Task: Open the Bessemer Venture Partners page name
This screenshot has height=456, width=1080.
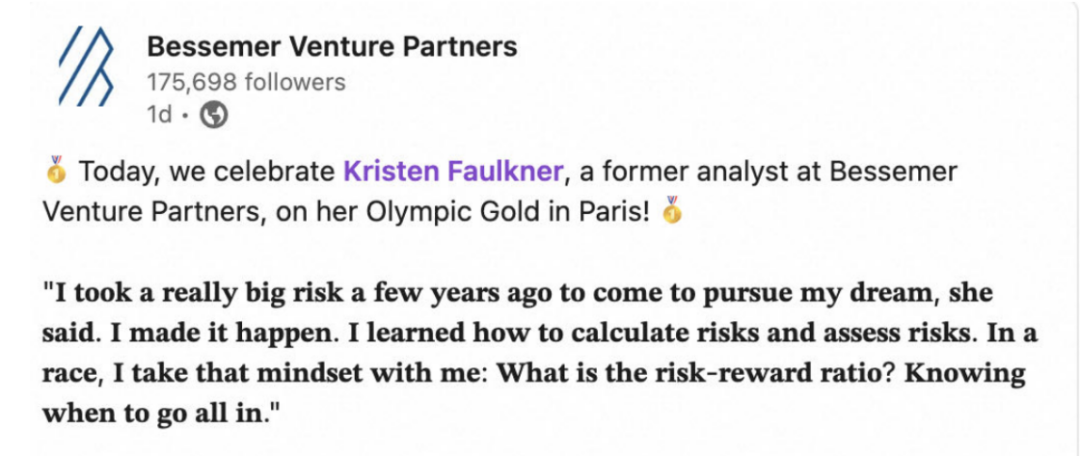Action: click(x=332, y=48)
